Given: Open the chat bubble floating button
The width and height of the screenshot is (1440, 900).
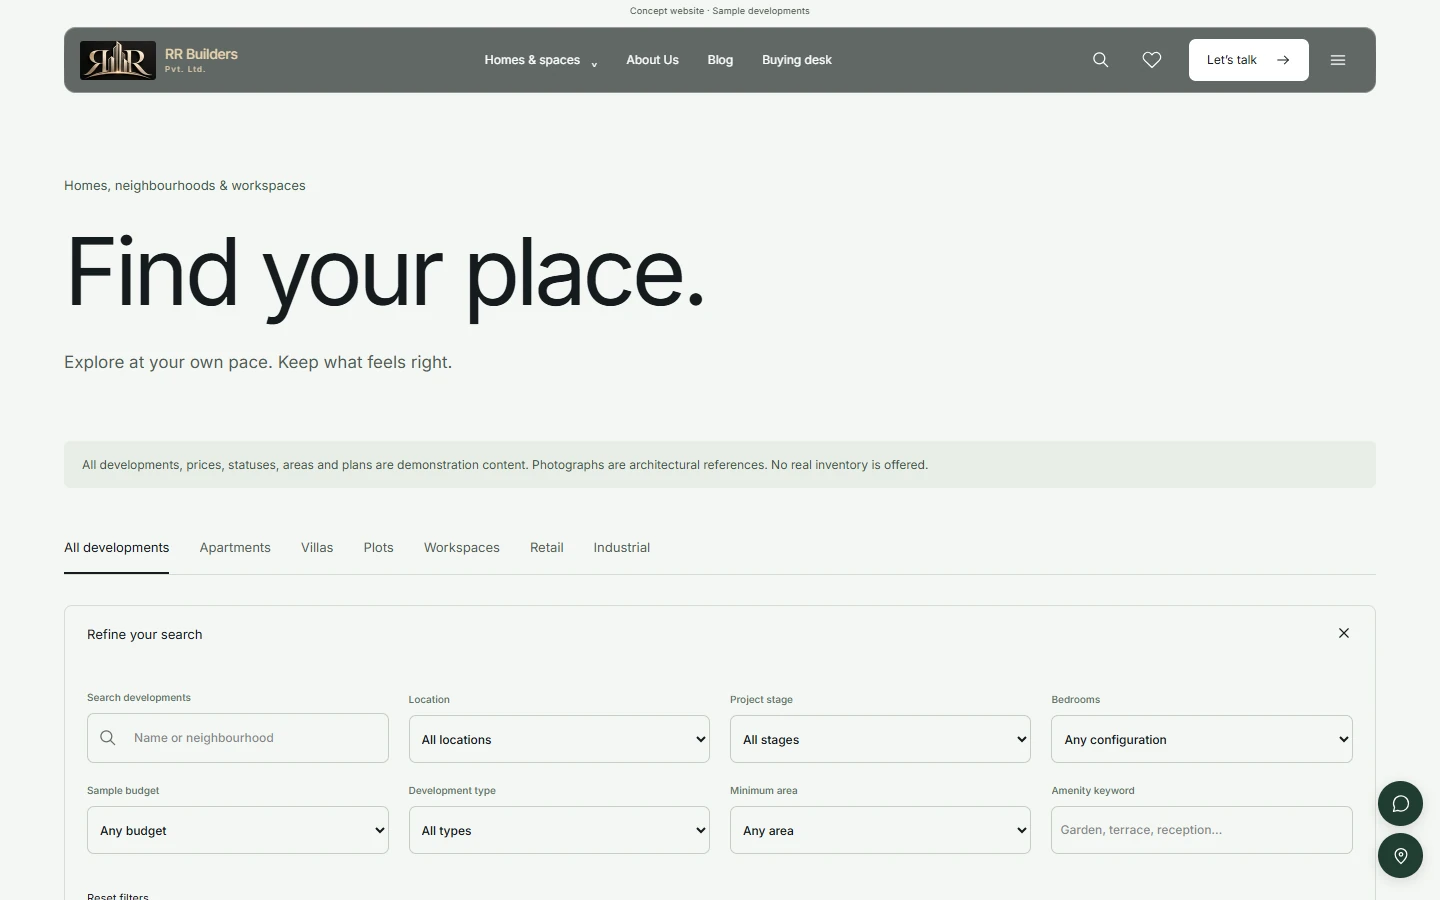Looking at the screenshot, I should point(1400,803).
